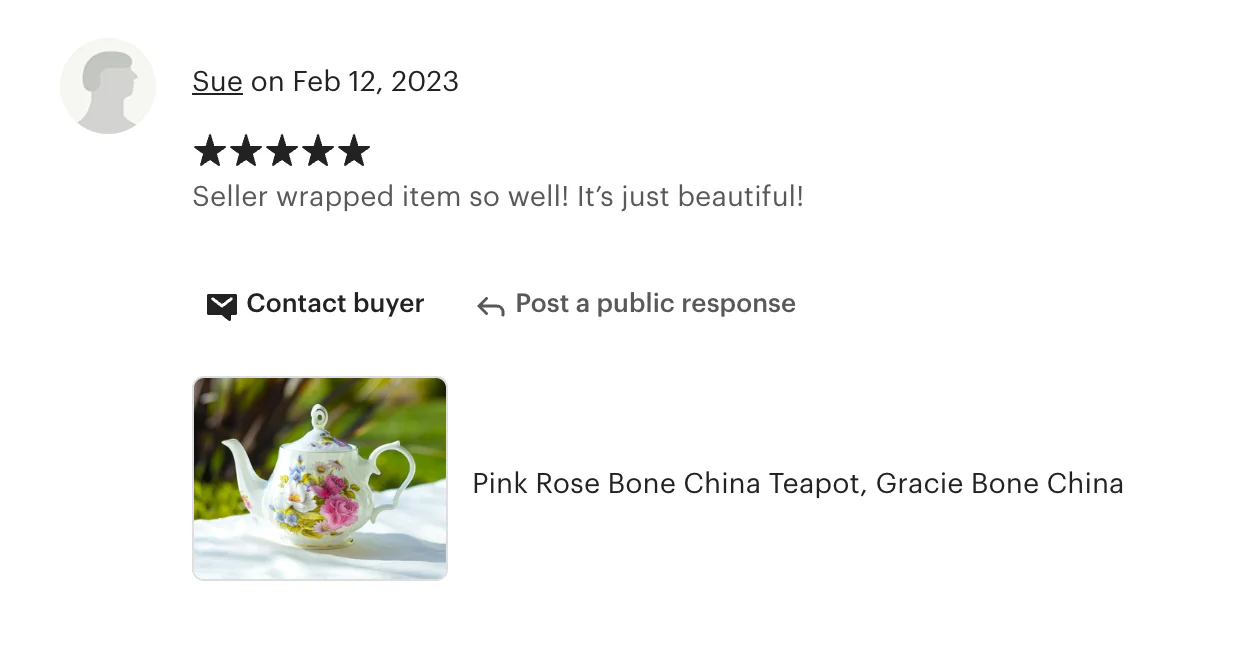Select the first star in the rating
Image resolution: width=1248 pixels, height=648 pixels.
(x=210, y=151)
